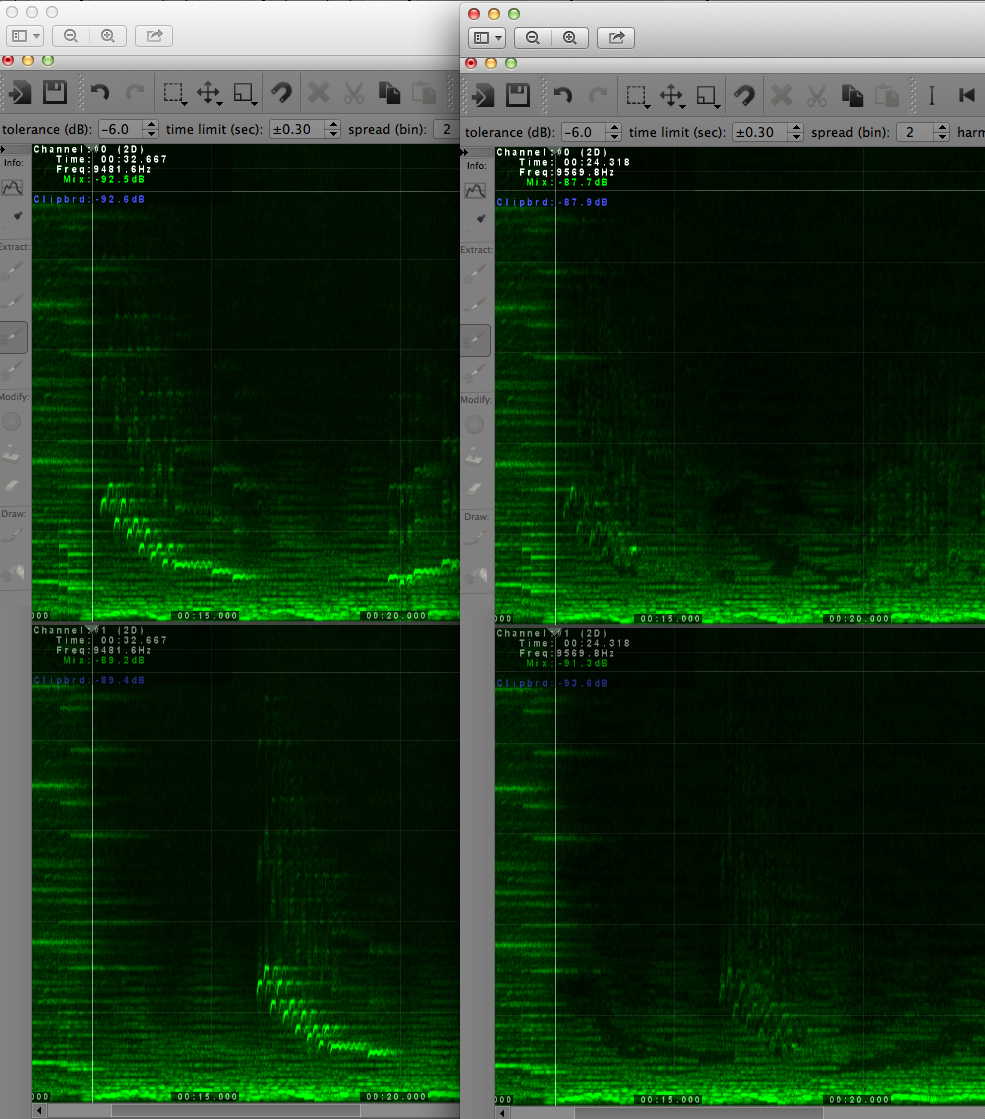Image resolution: width=985 pixels, height=1119 pixels.
Task: Select the concentric circles Modify tool in left window
Action: point(12,422)
